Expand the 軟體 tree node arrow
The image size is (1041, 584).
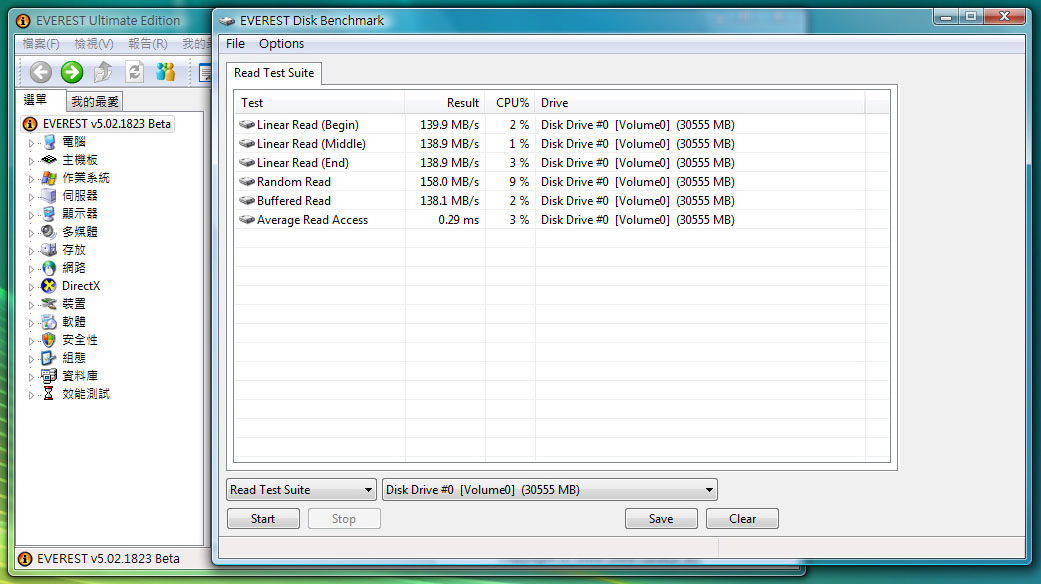31,323
